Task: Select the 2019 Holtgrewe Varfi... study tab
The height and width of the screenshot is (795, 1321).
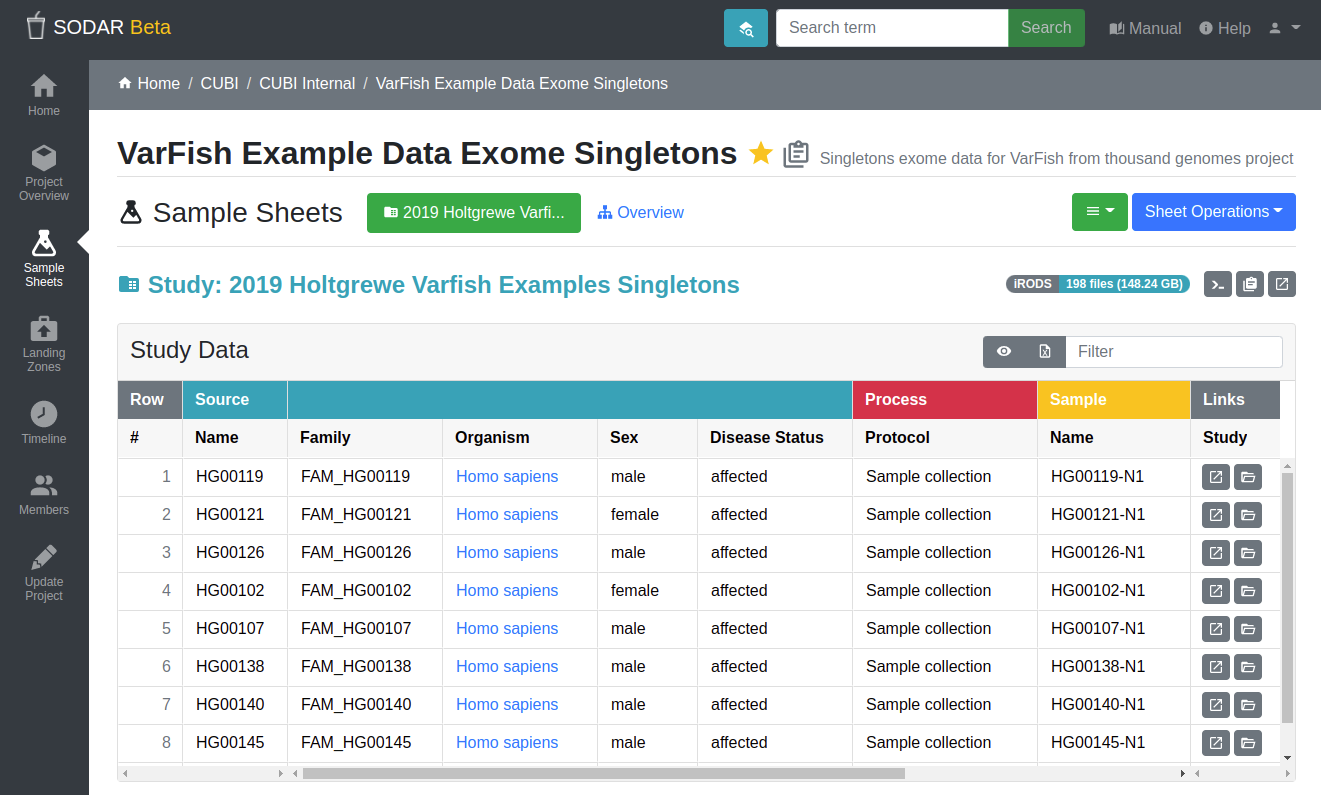Action: point(474,213)
